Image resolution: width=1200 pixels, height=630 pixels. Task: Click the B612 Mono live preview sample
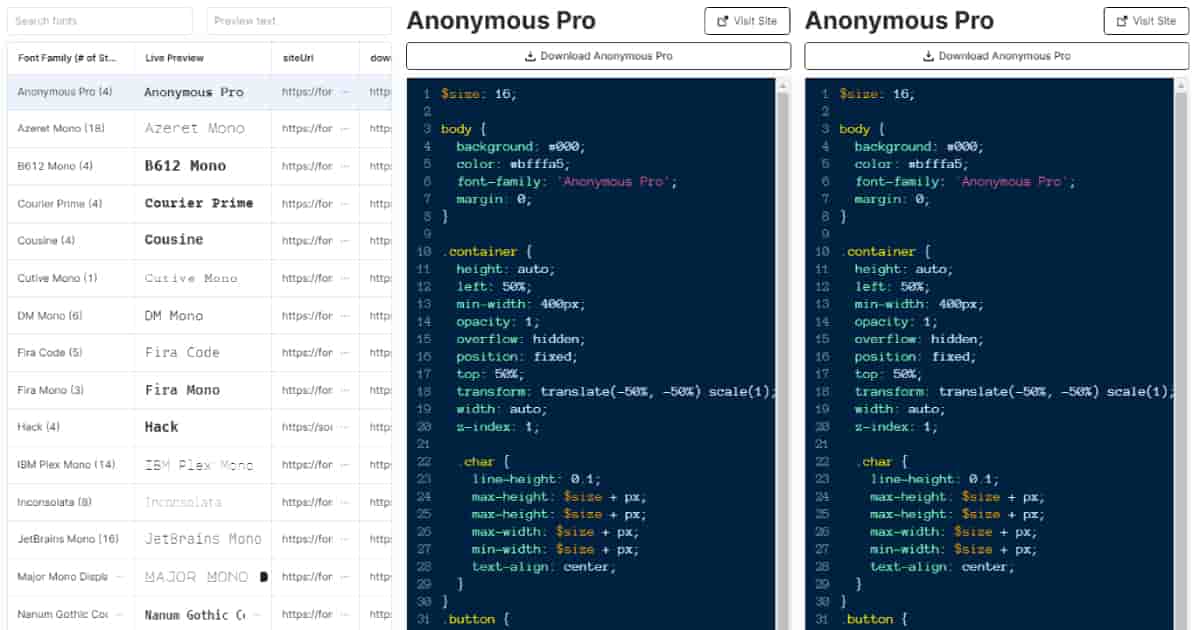(x=185, y=166)
